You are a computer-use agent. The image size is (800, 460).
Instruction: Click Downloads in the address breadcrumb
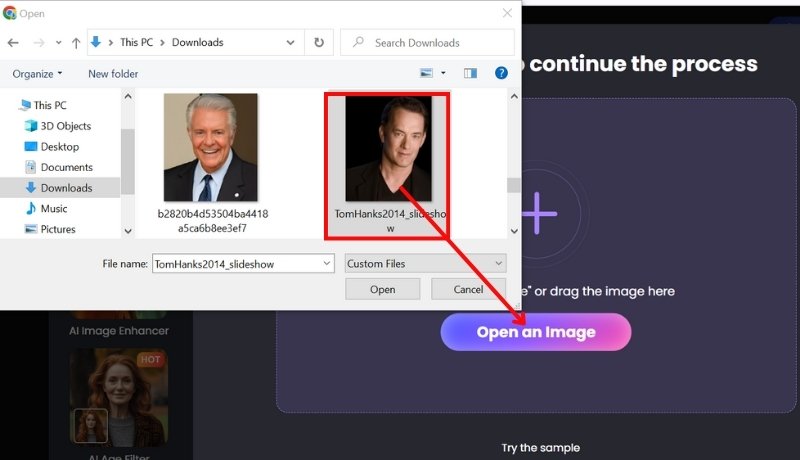click(197, 43)
